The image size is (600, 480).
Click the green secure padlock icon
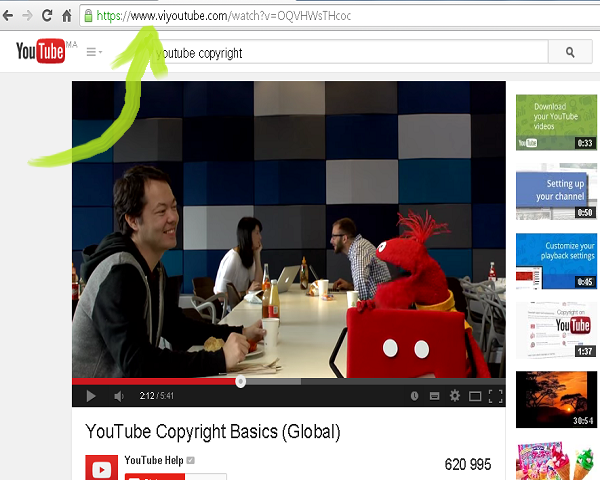(88, 16)
